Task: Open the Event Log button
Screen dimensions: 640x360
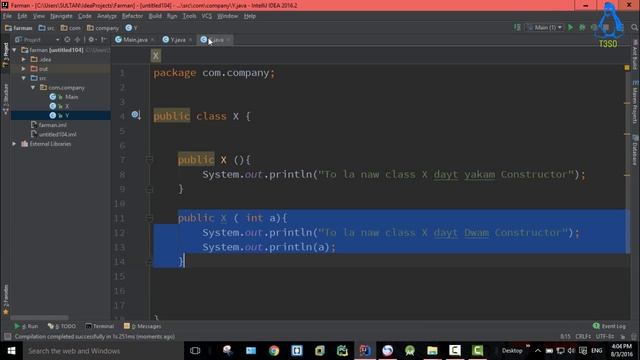Action: coord(609,326)
